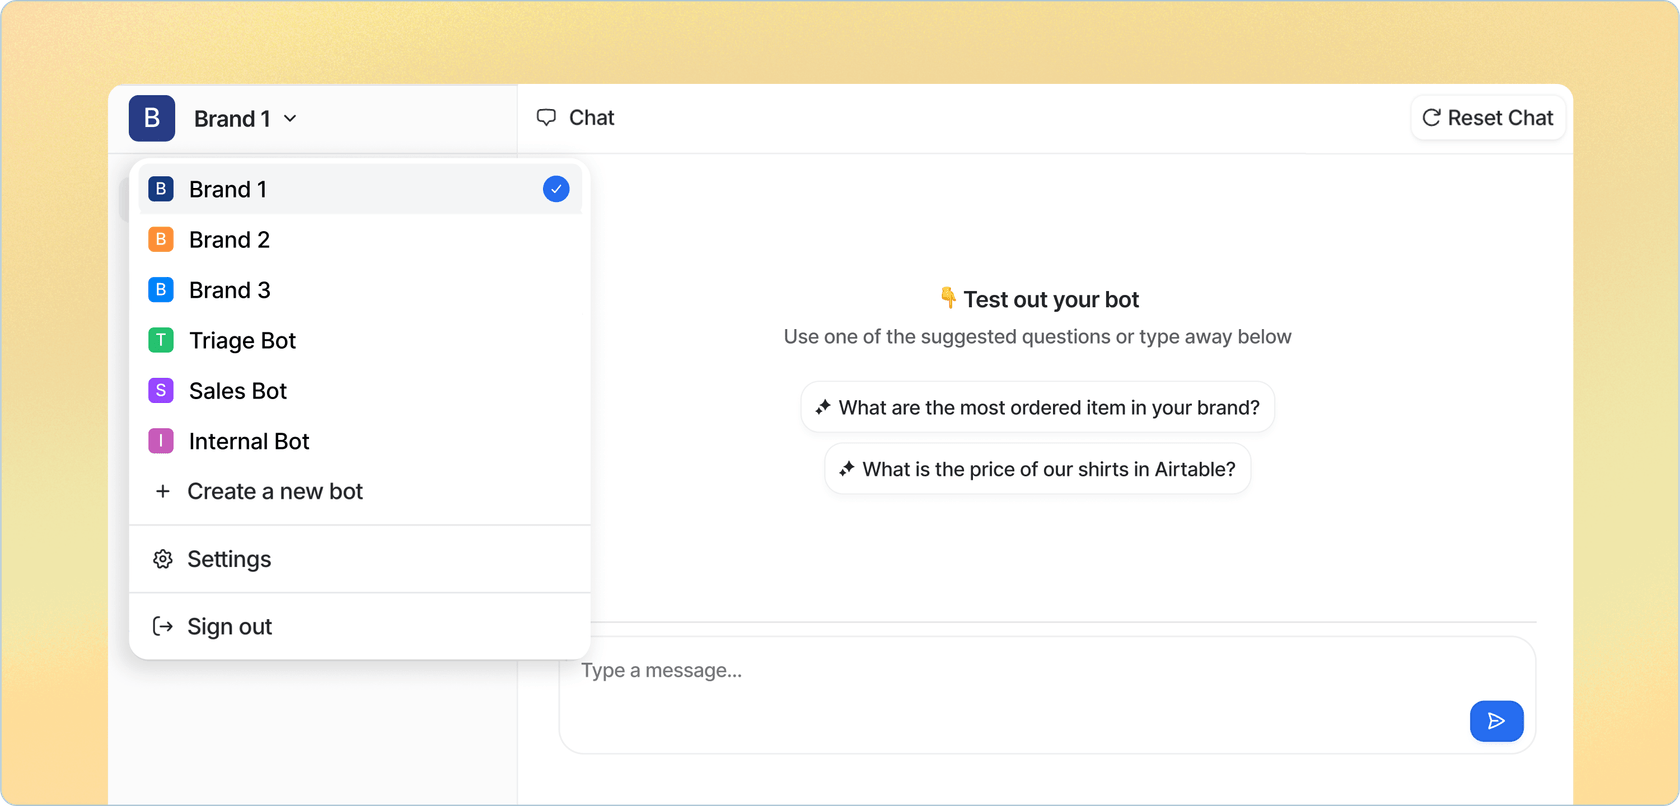
Task: Click the purple Sales Bot icon
Action: point(161,391)
